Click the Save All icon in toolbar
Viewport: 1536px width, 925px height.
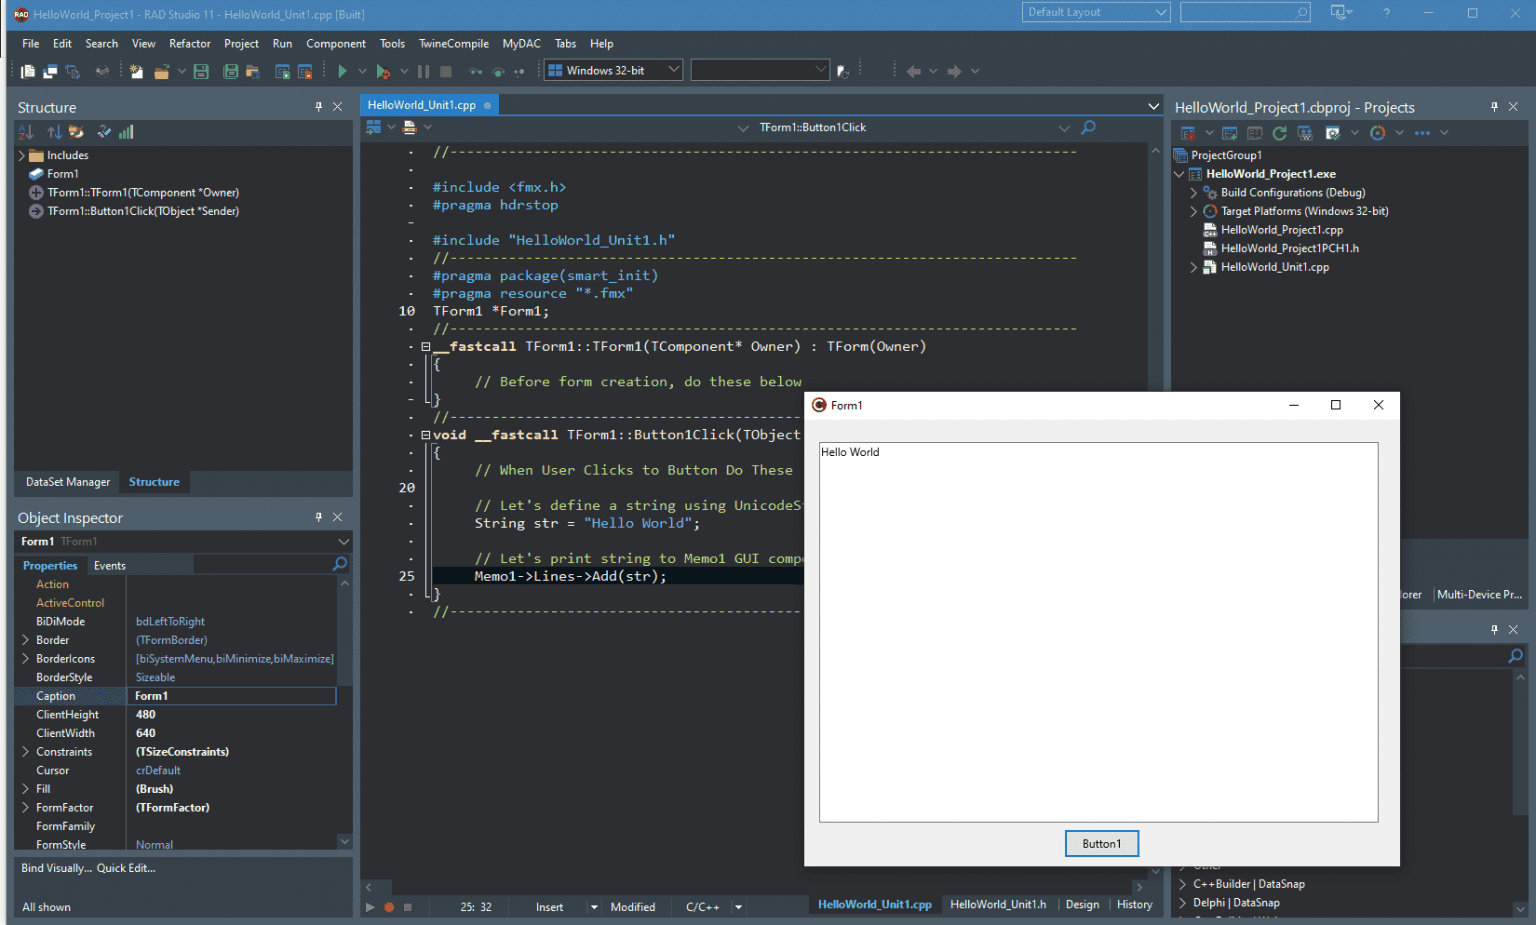(231, 71)
